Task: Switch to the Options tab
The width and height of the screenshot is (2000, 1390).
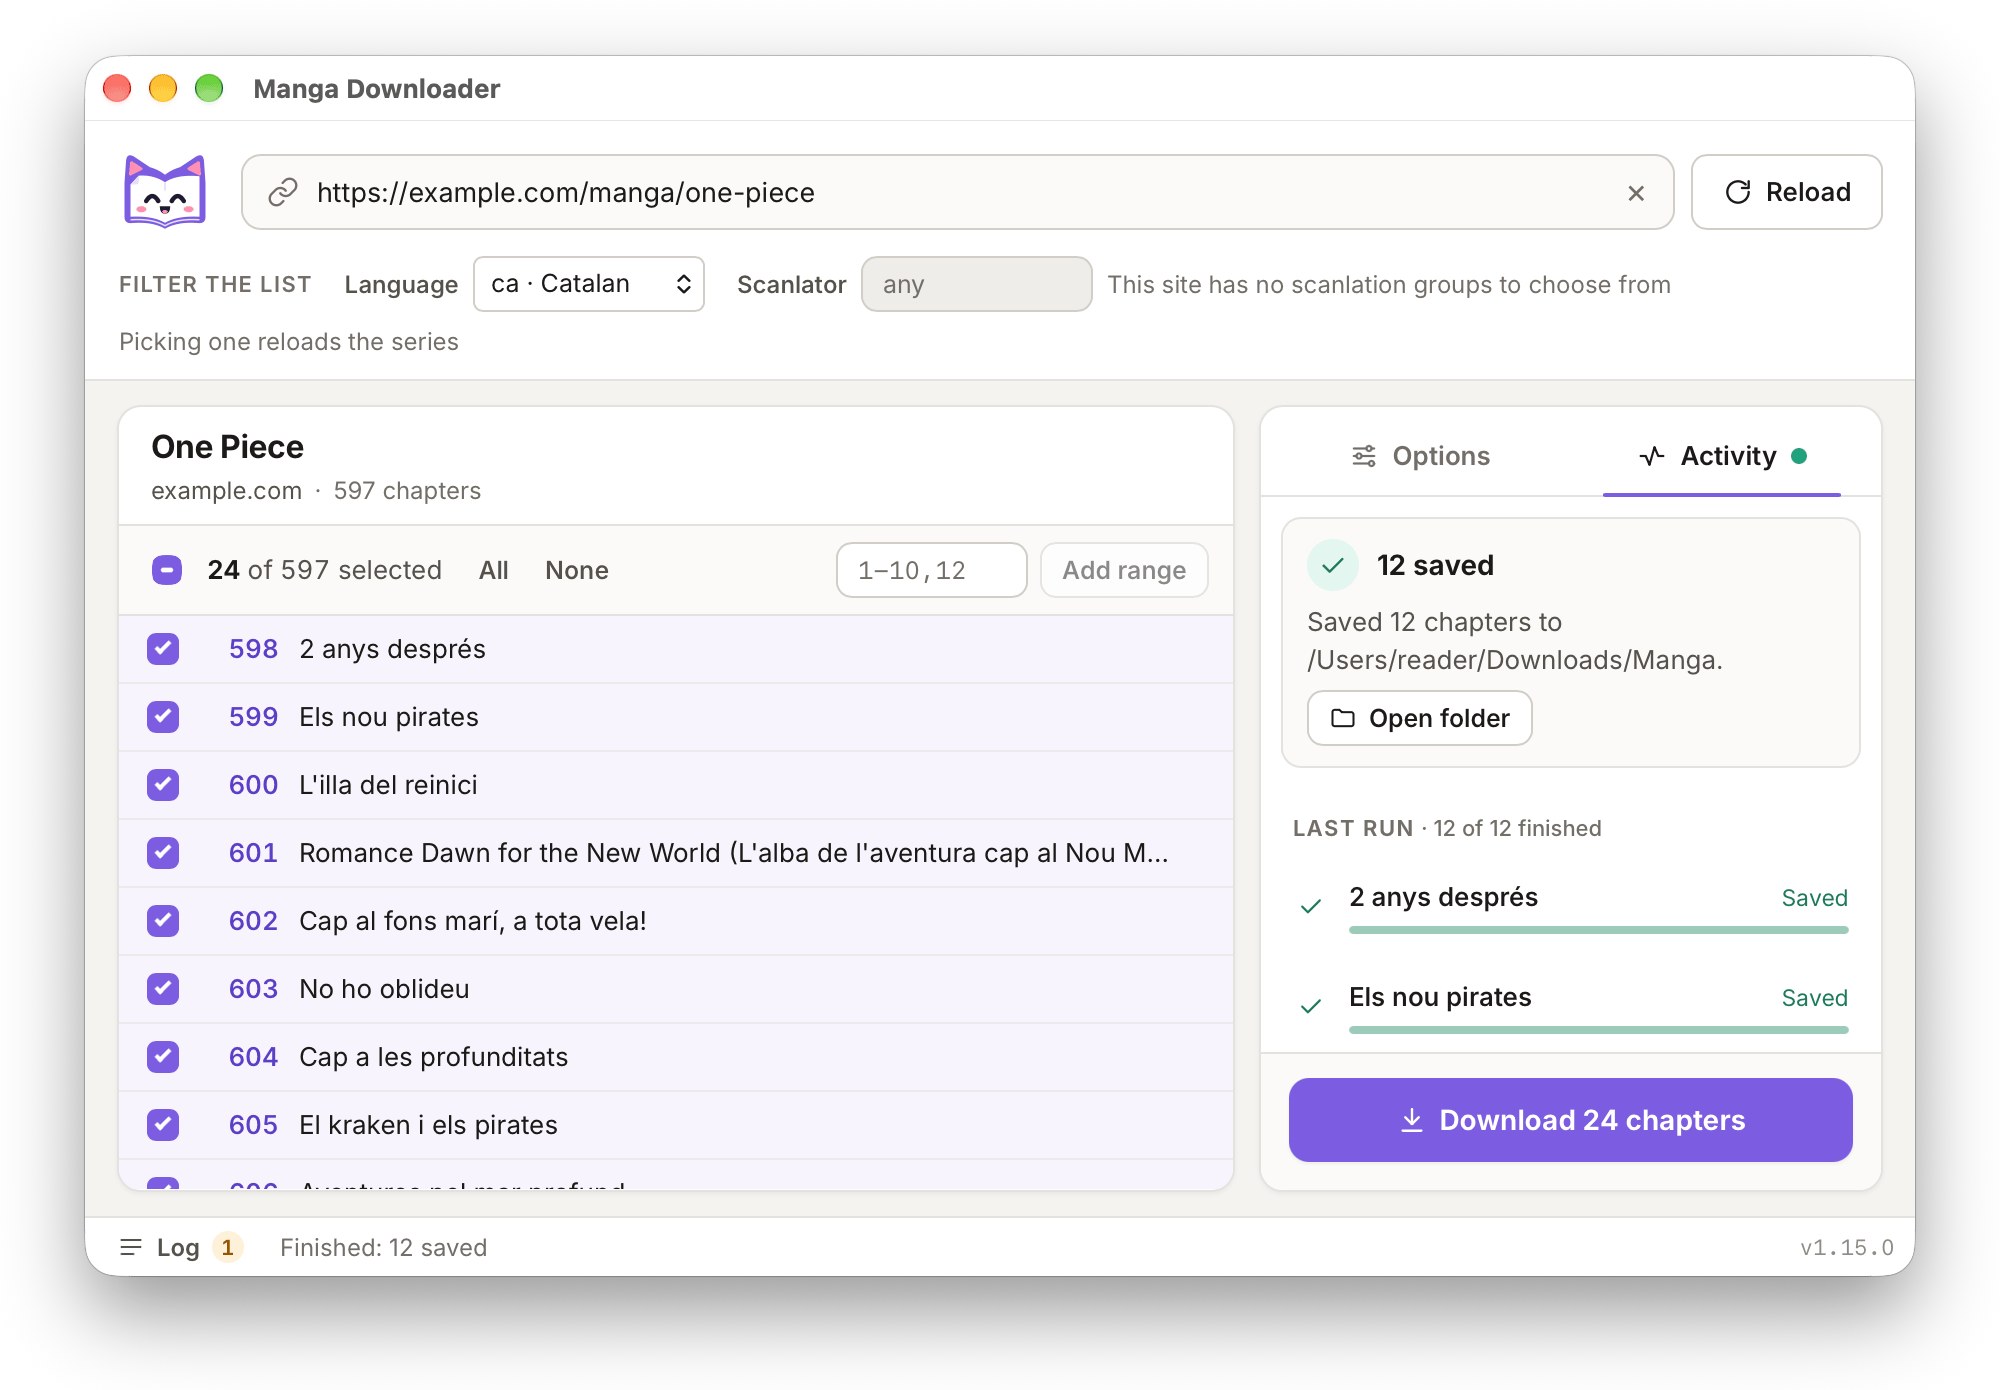Action: point(1420,456)
